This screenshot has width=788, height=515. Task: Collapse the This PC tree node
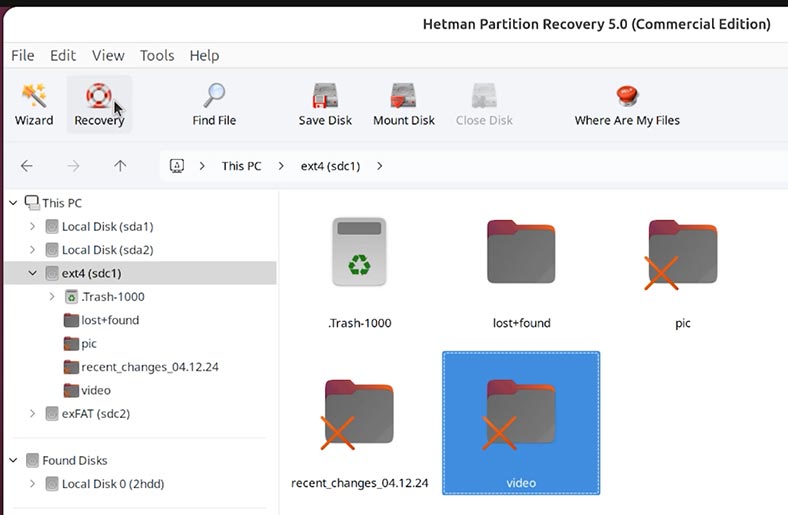(14, 203)
